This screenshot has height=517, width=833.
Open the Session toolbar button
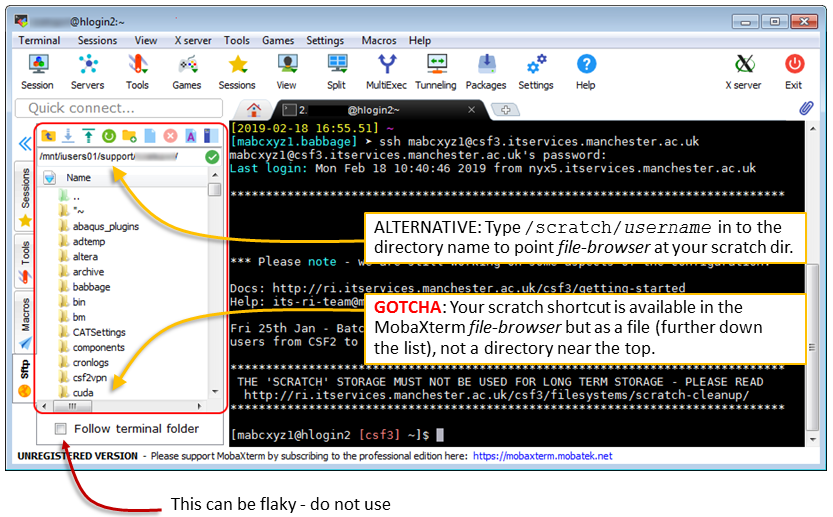coord(38,72)
